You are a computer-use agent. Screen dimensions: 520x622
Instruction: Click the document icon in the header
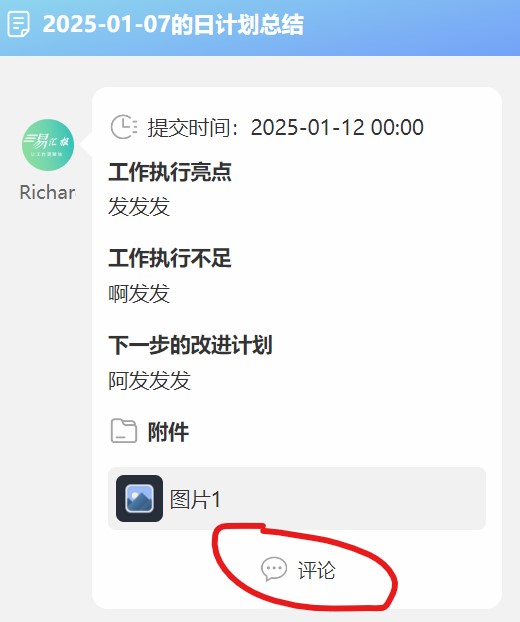[18, 24]
